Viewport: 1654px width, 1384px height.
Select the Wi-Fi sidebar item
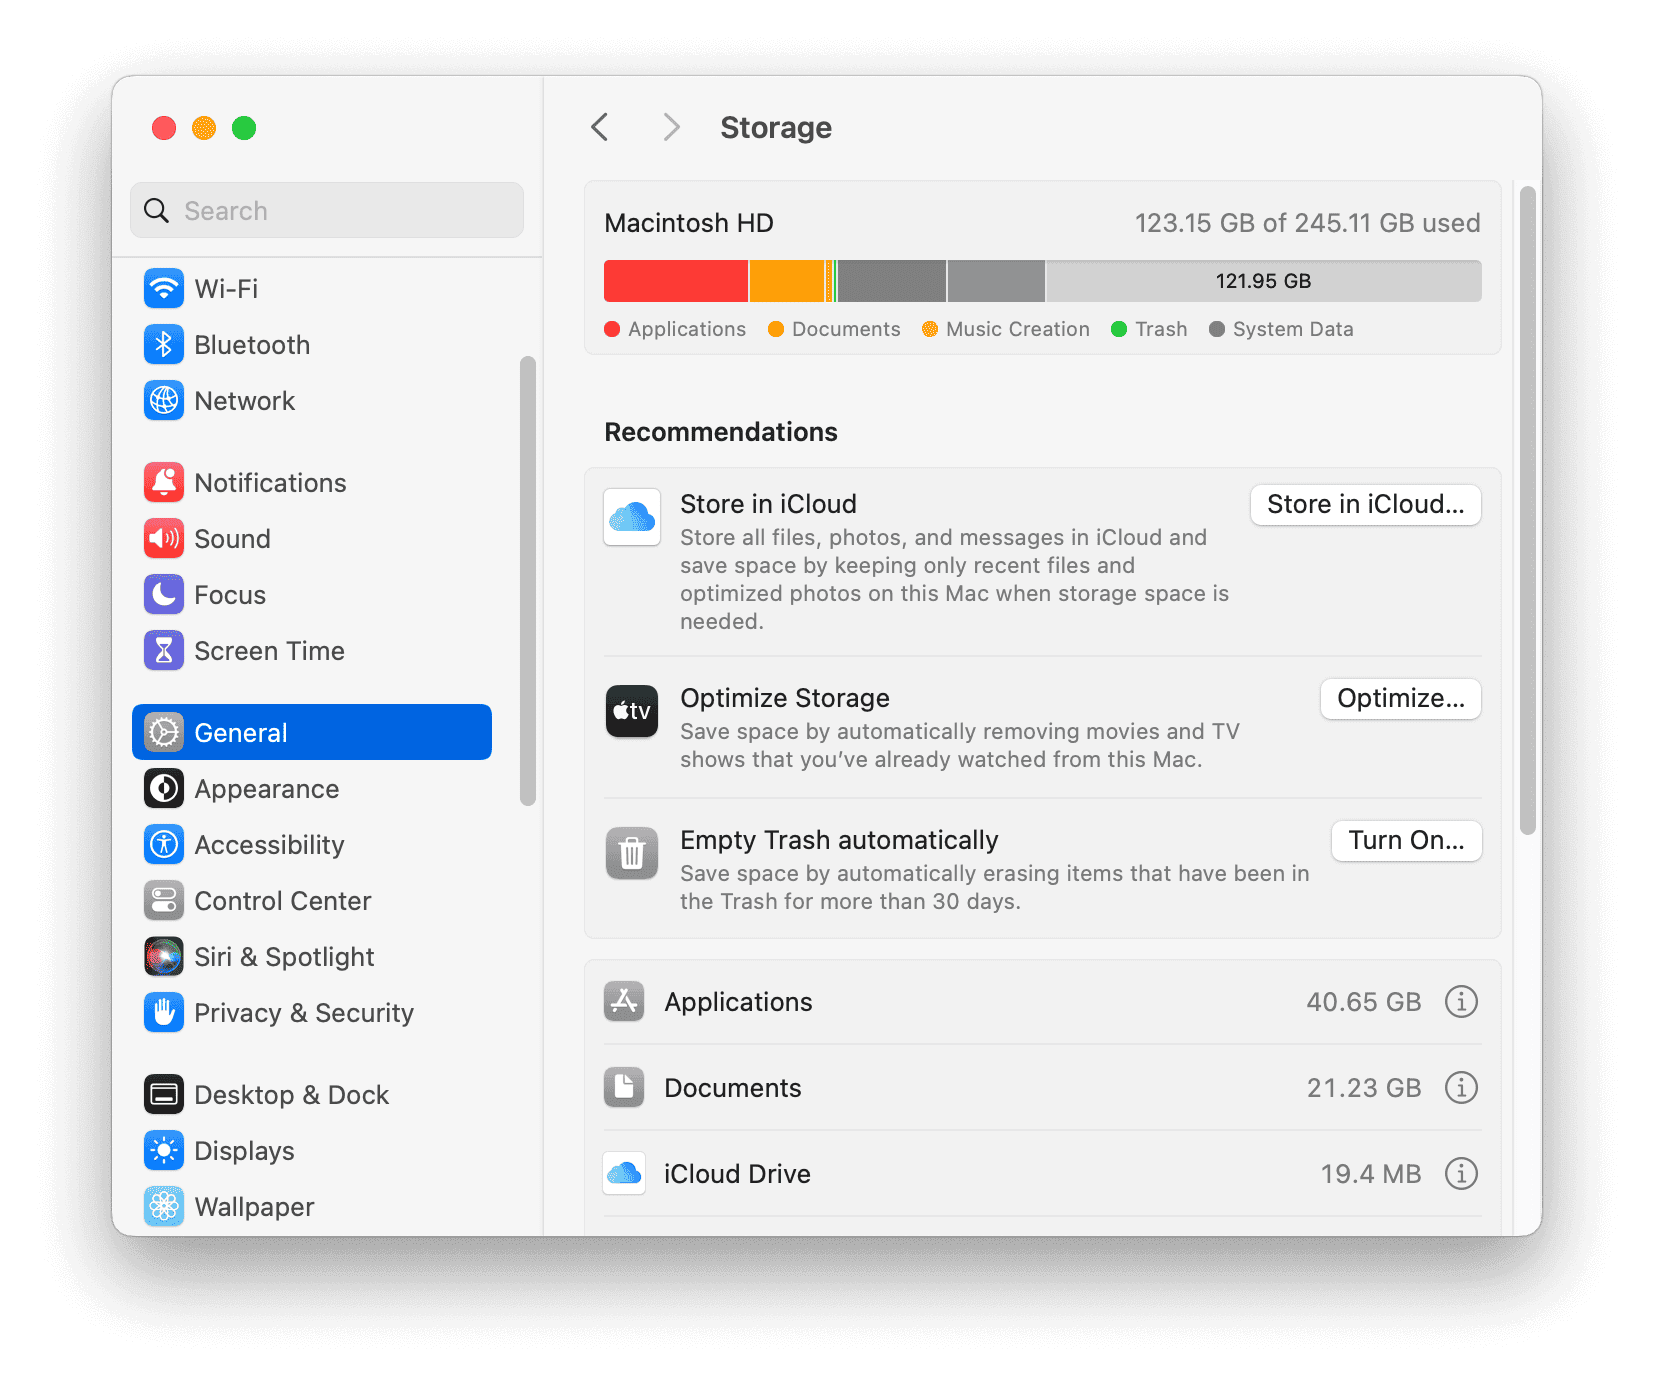pyautogui.click(x=312, y=289)
